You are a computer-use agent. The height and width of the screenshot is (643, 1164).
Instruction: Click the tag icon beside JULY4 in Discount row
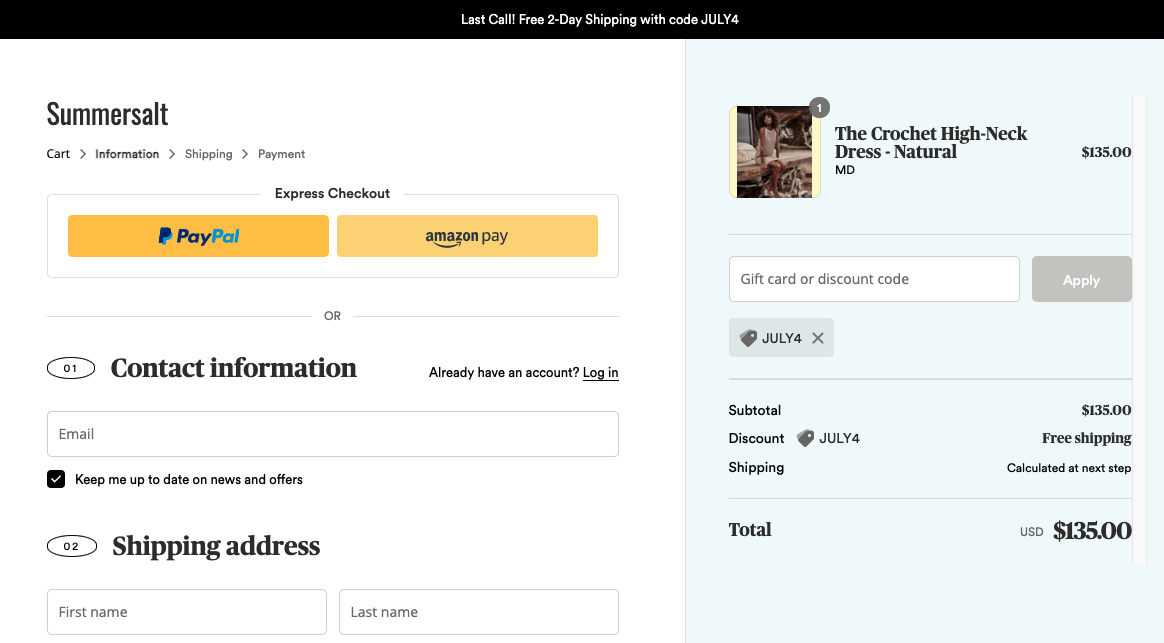(x=806, y=438)
